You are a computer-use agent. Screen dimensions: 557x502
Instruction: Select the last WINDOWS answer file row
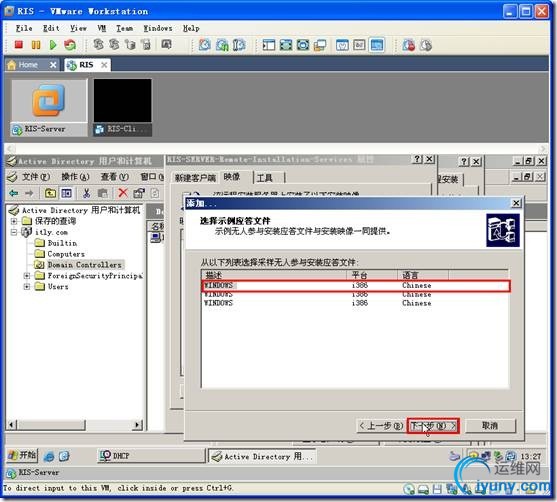point(356,303)
